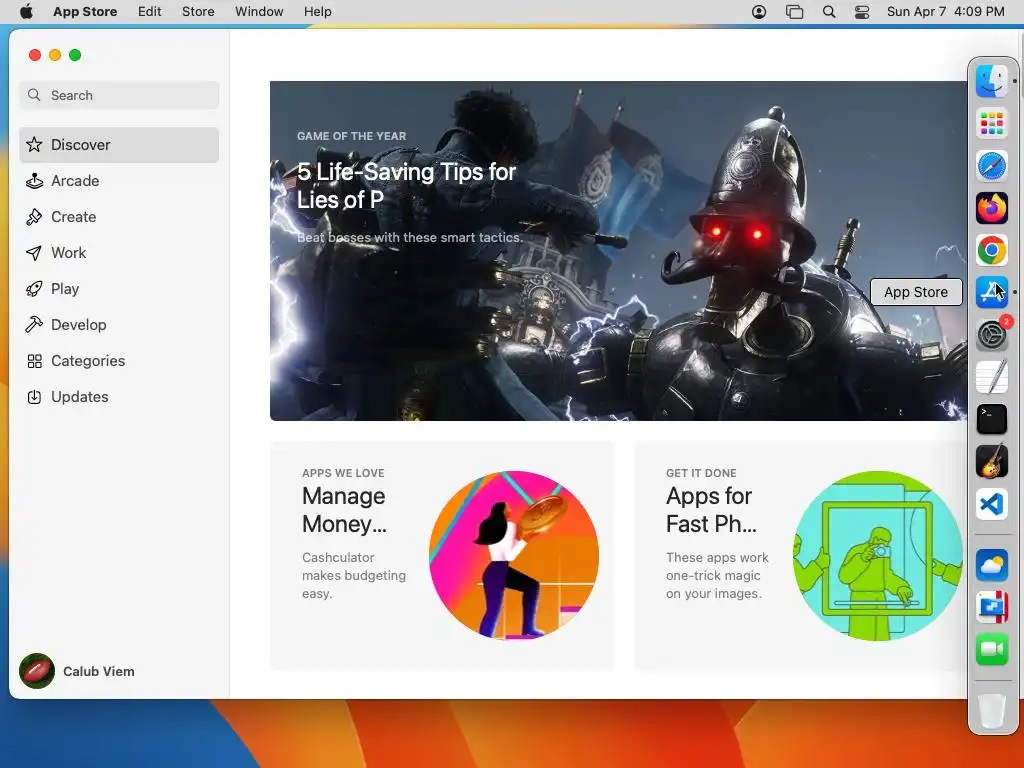Click the yellow minimize window button

pos(55,55)
